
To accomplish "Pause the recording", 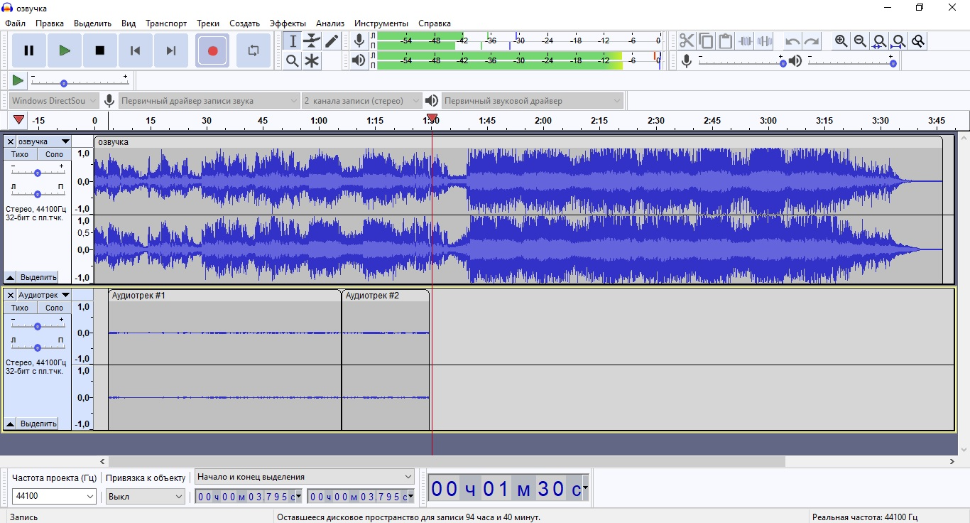I will pyautogui.click(x=28, y=51).
